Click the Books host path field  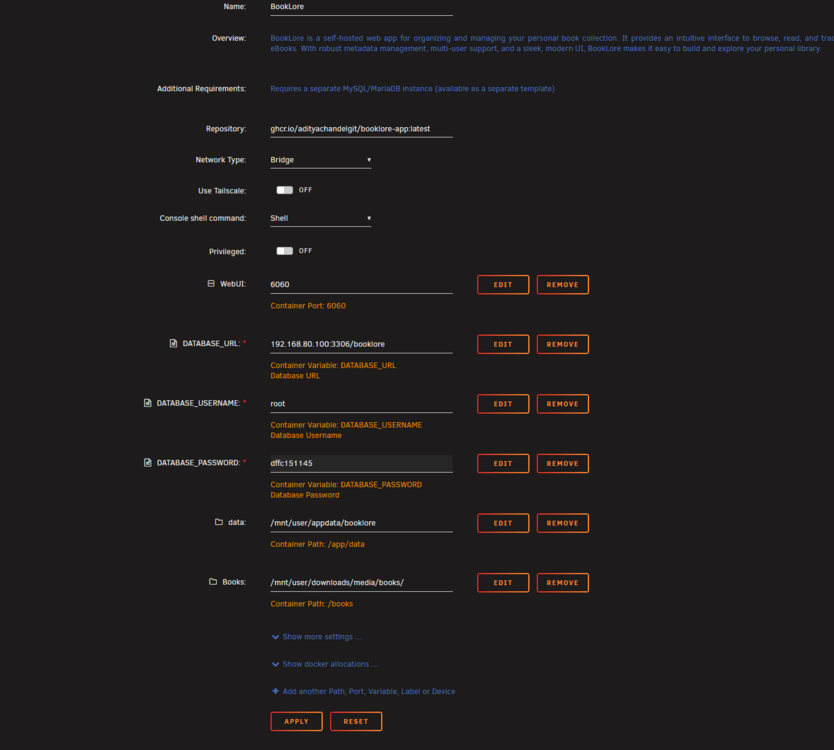(x=361, y=582)
